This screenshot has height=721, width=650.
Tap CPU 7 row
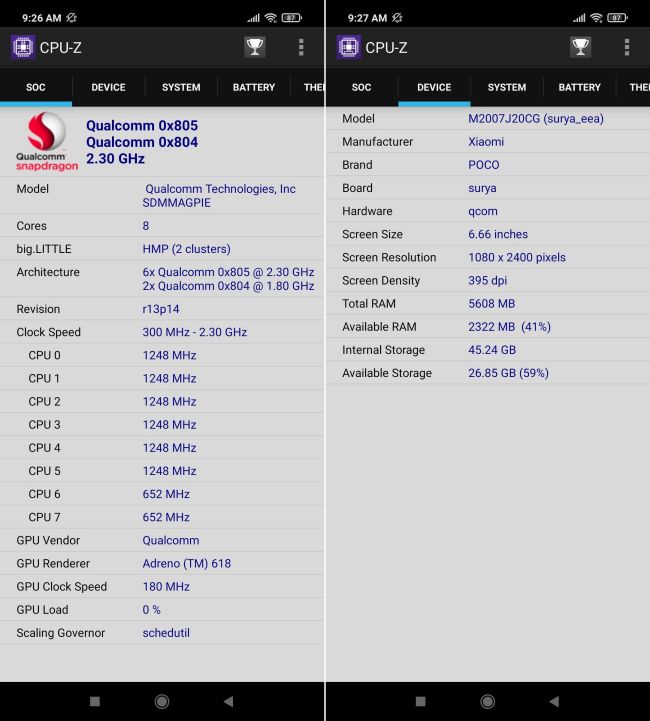[x=162, y=517]
